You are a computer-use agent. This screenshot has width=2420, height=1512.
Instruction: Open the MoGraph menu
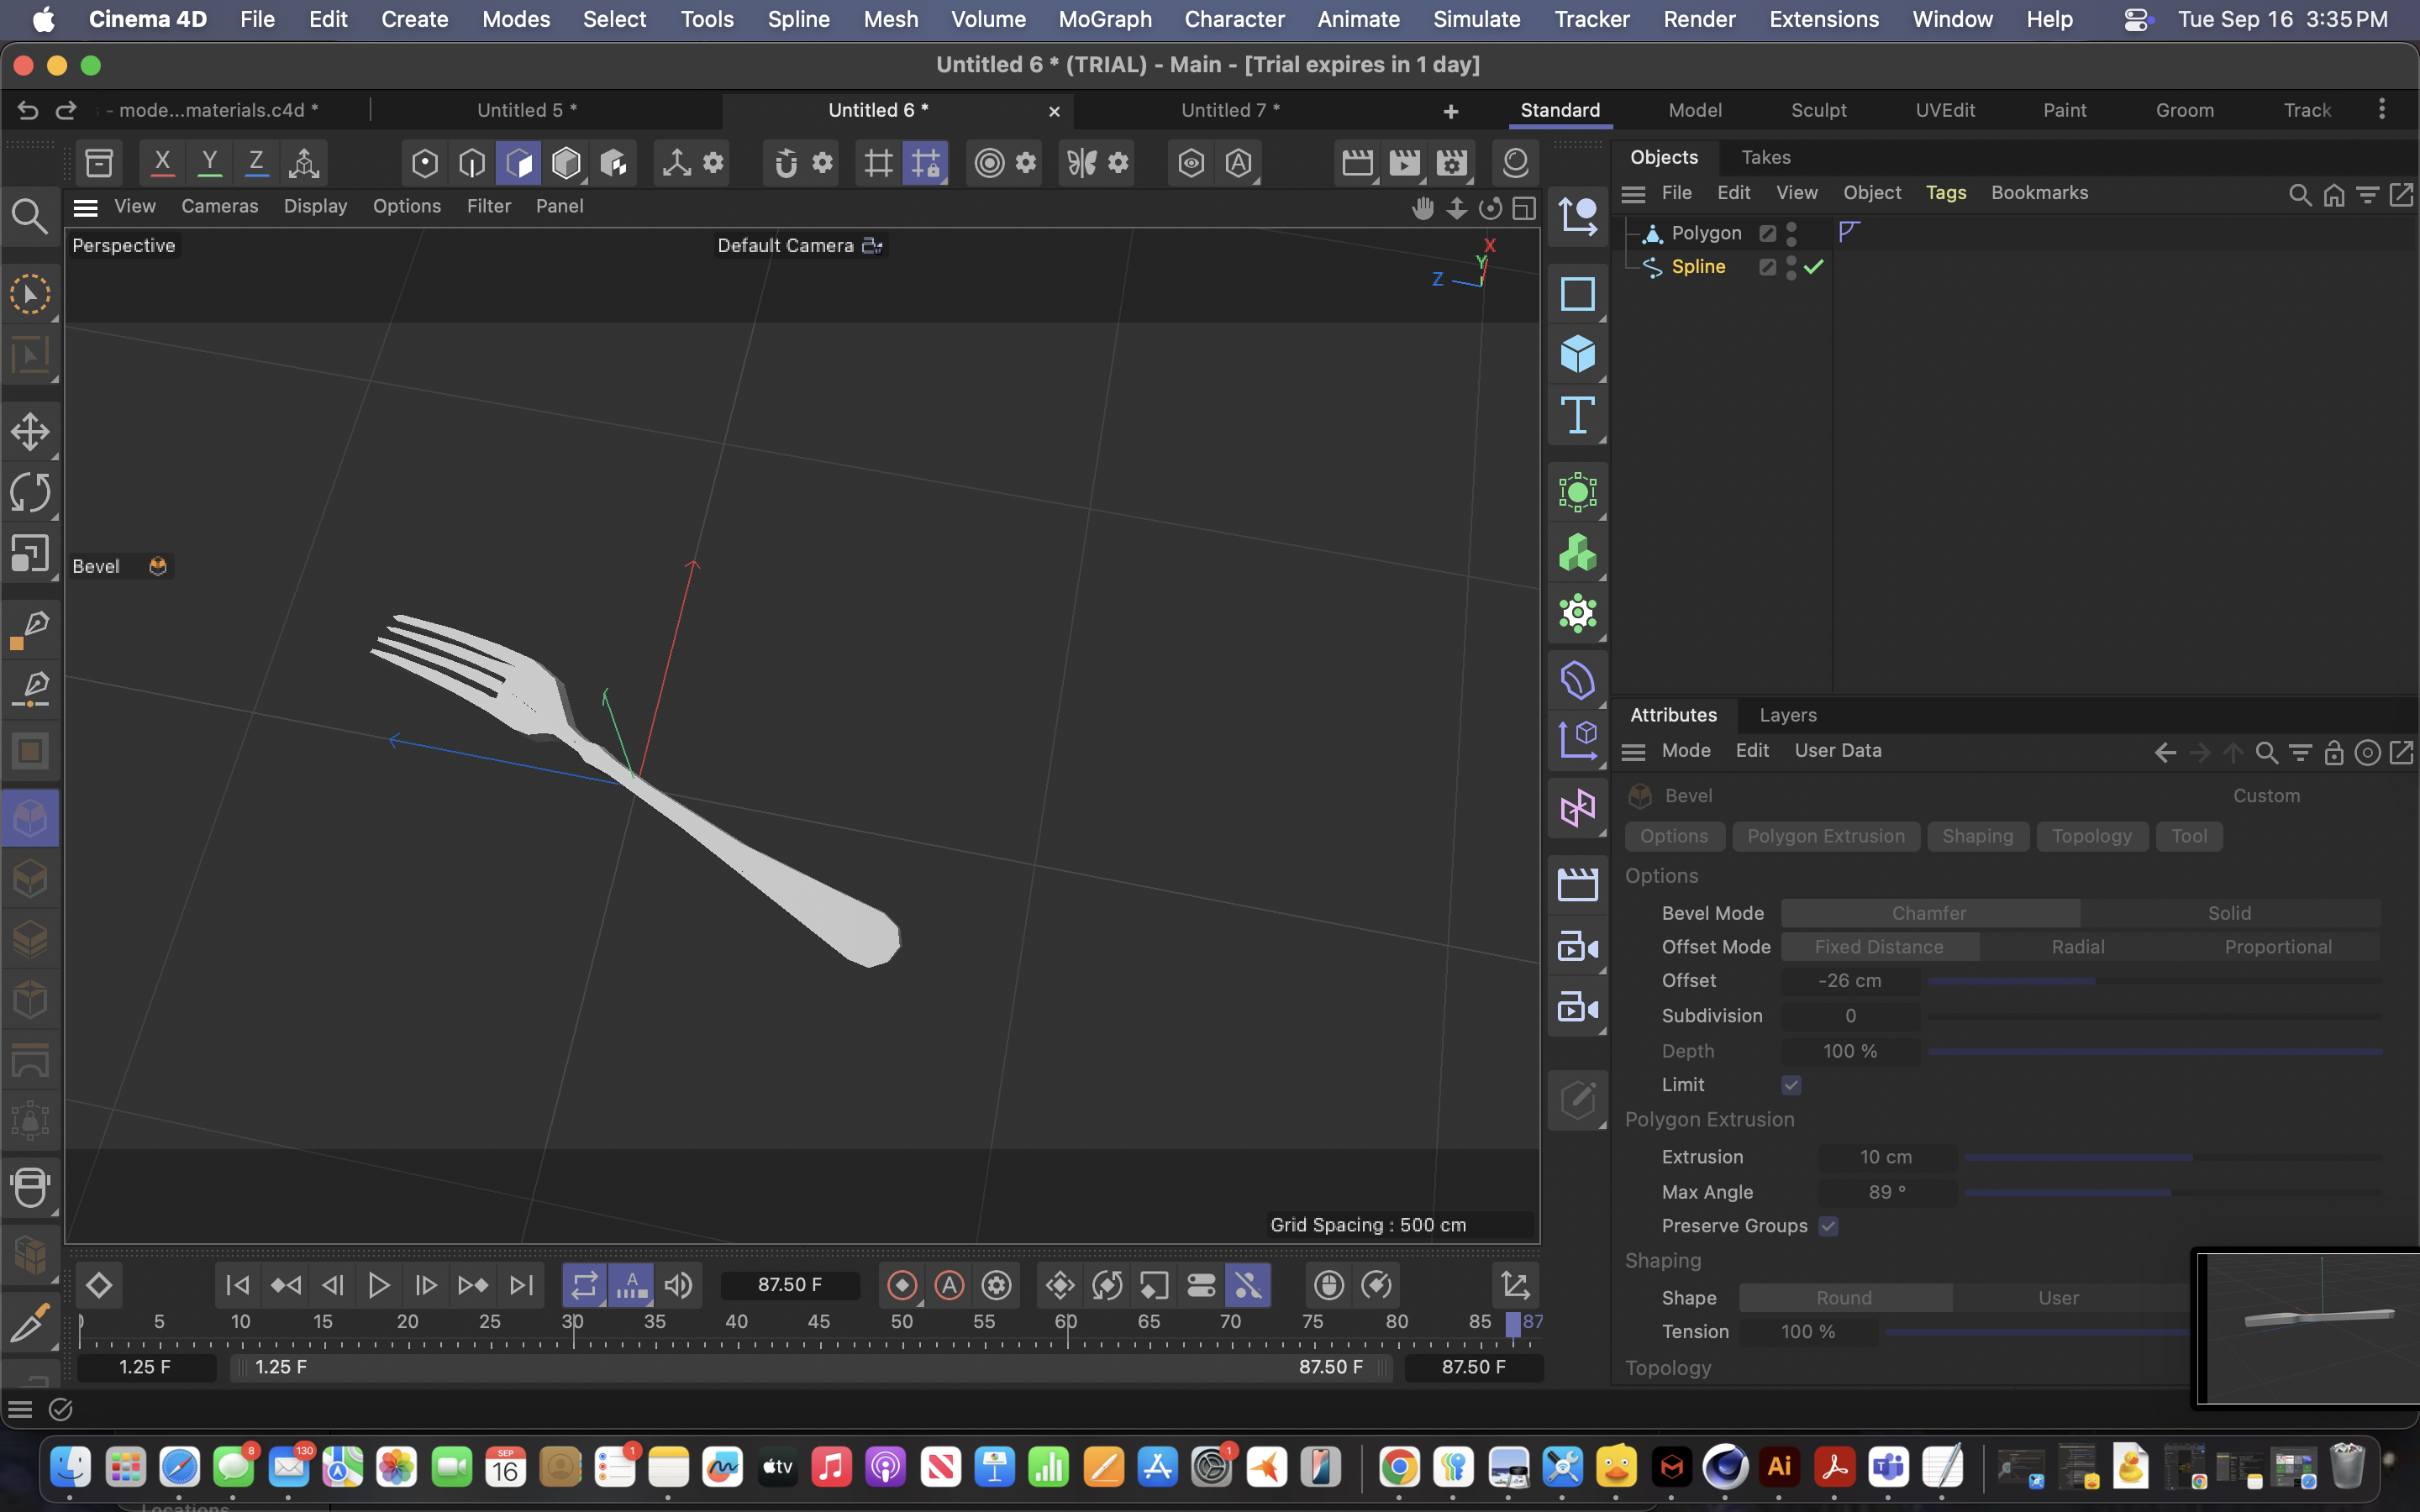[x=1104, y=19]
